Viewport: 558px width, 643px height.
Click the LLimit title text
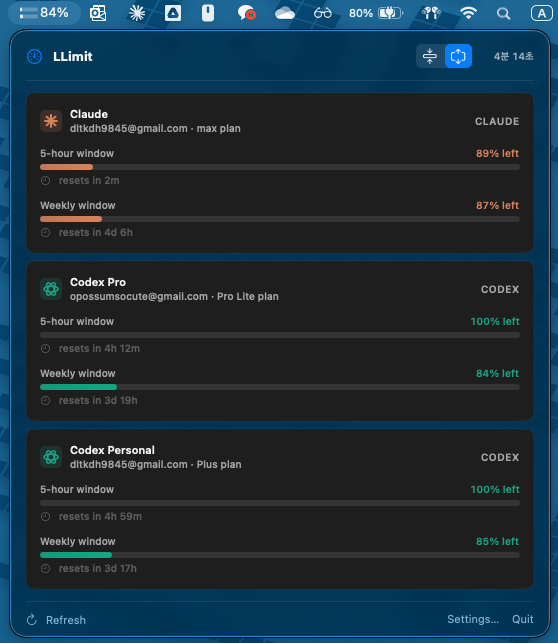(x=73, y=56)
